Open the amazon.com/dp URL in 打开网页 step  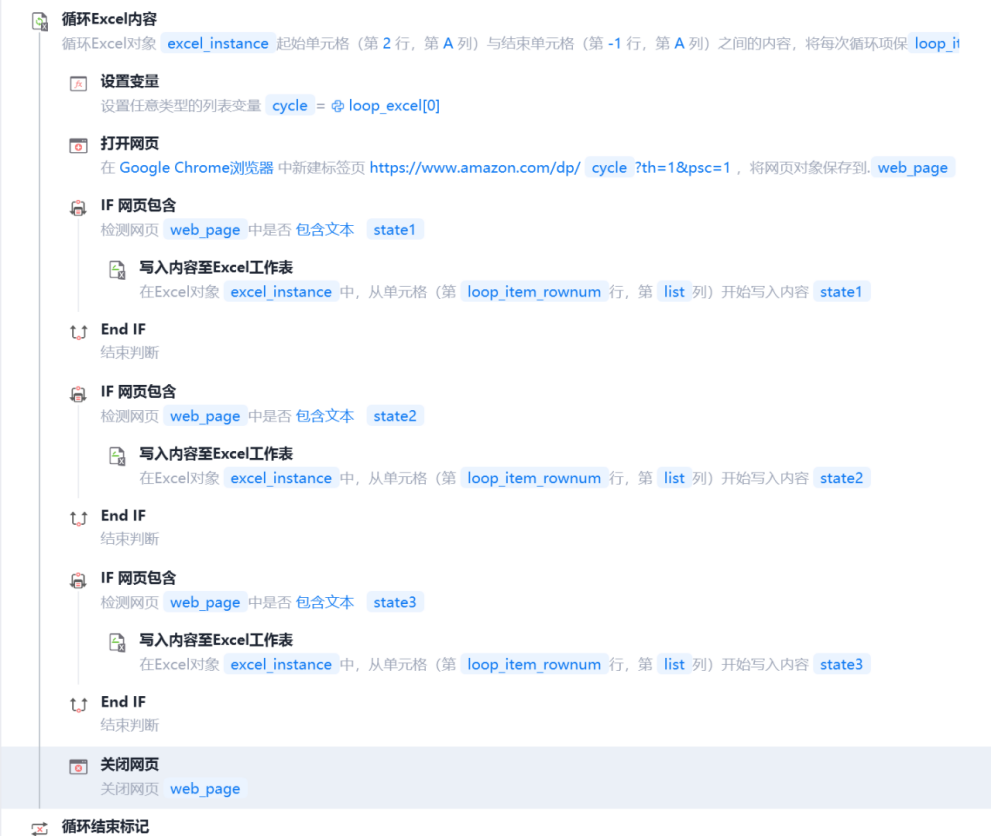tap(474, 168)
